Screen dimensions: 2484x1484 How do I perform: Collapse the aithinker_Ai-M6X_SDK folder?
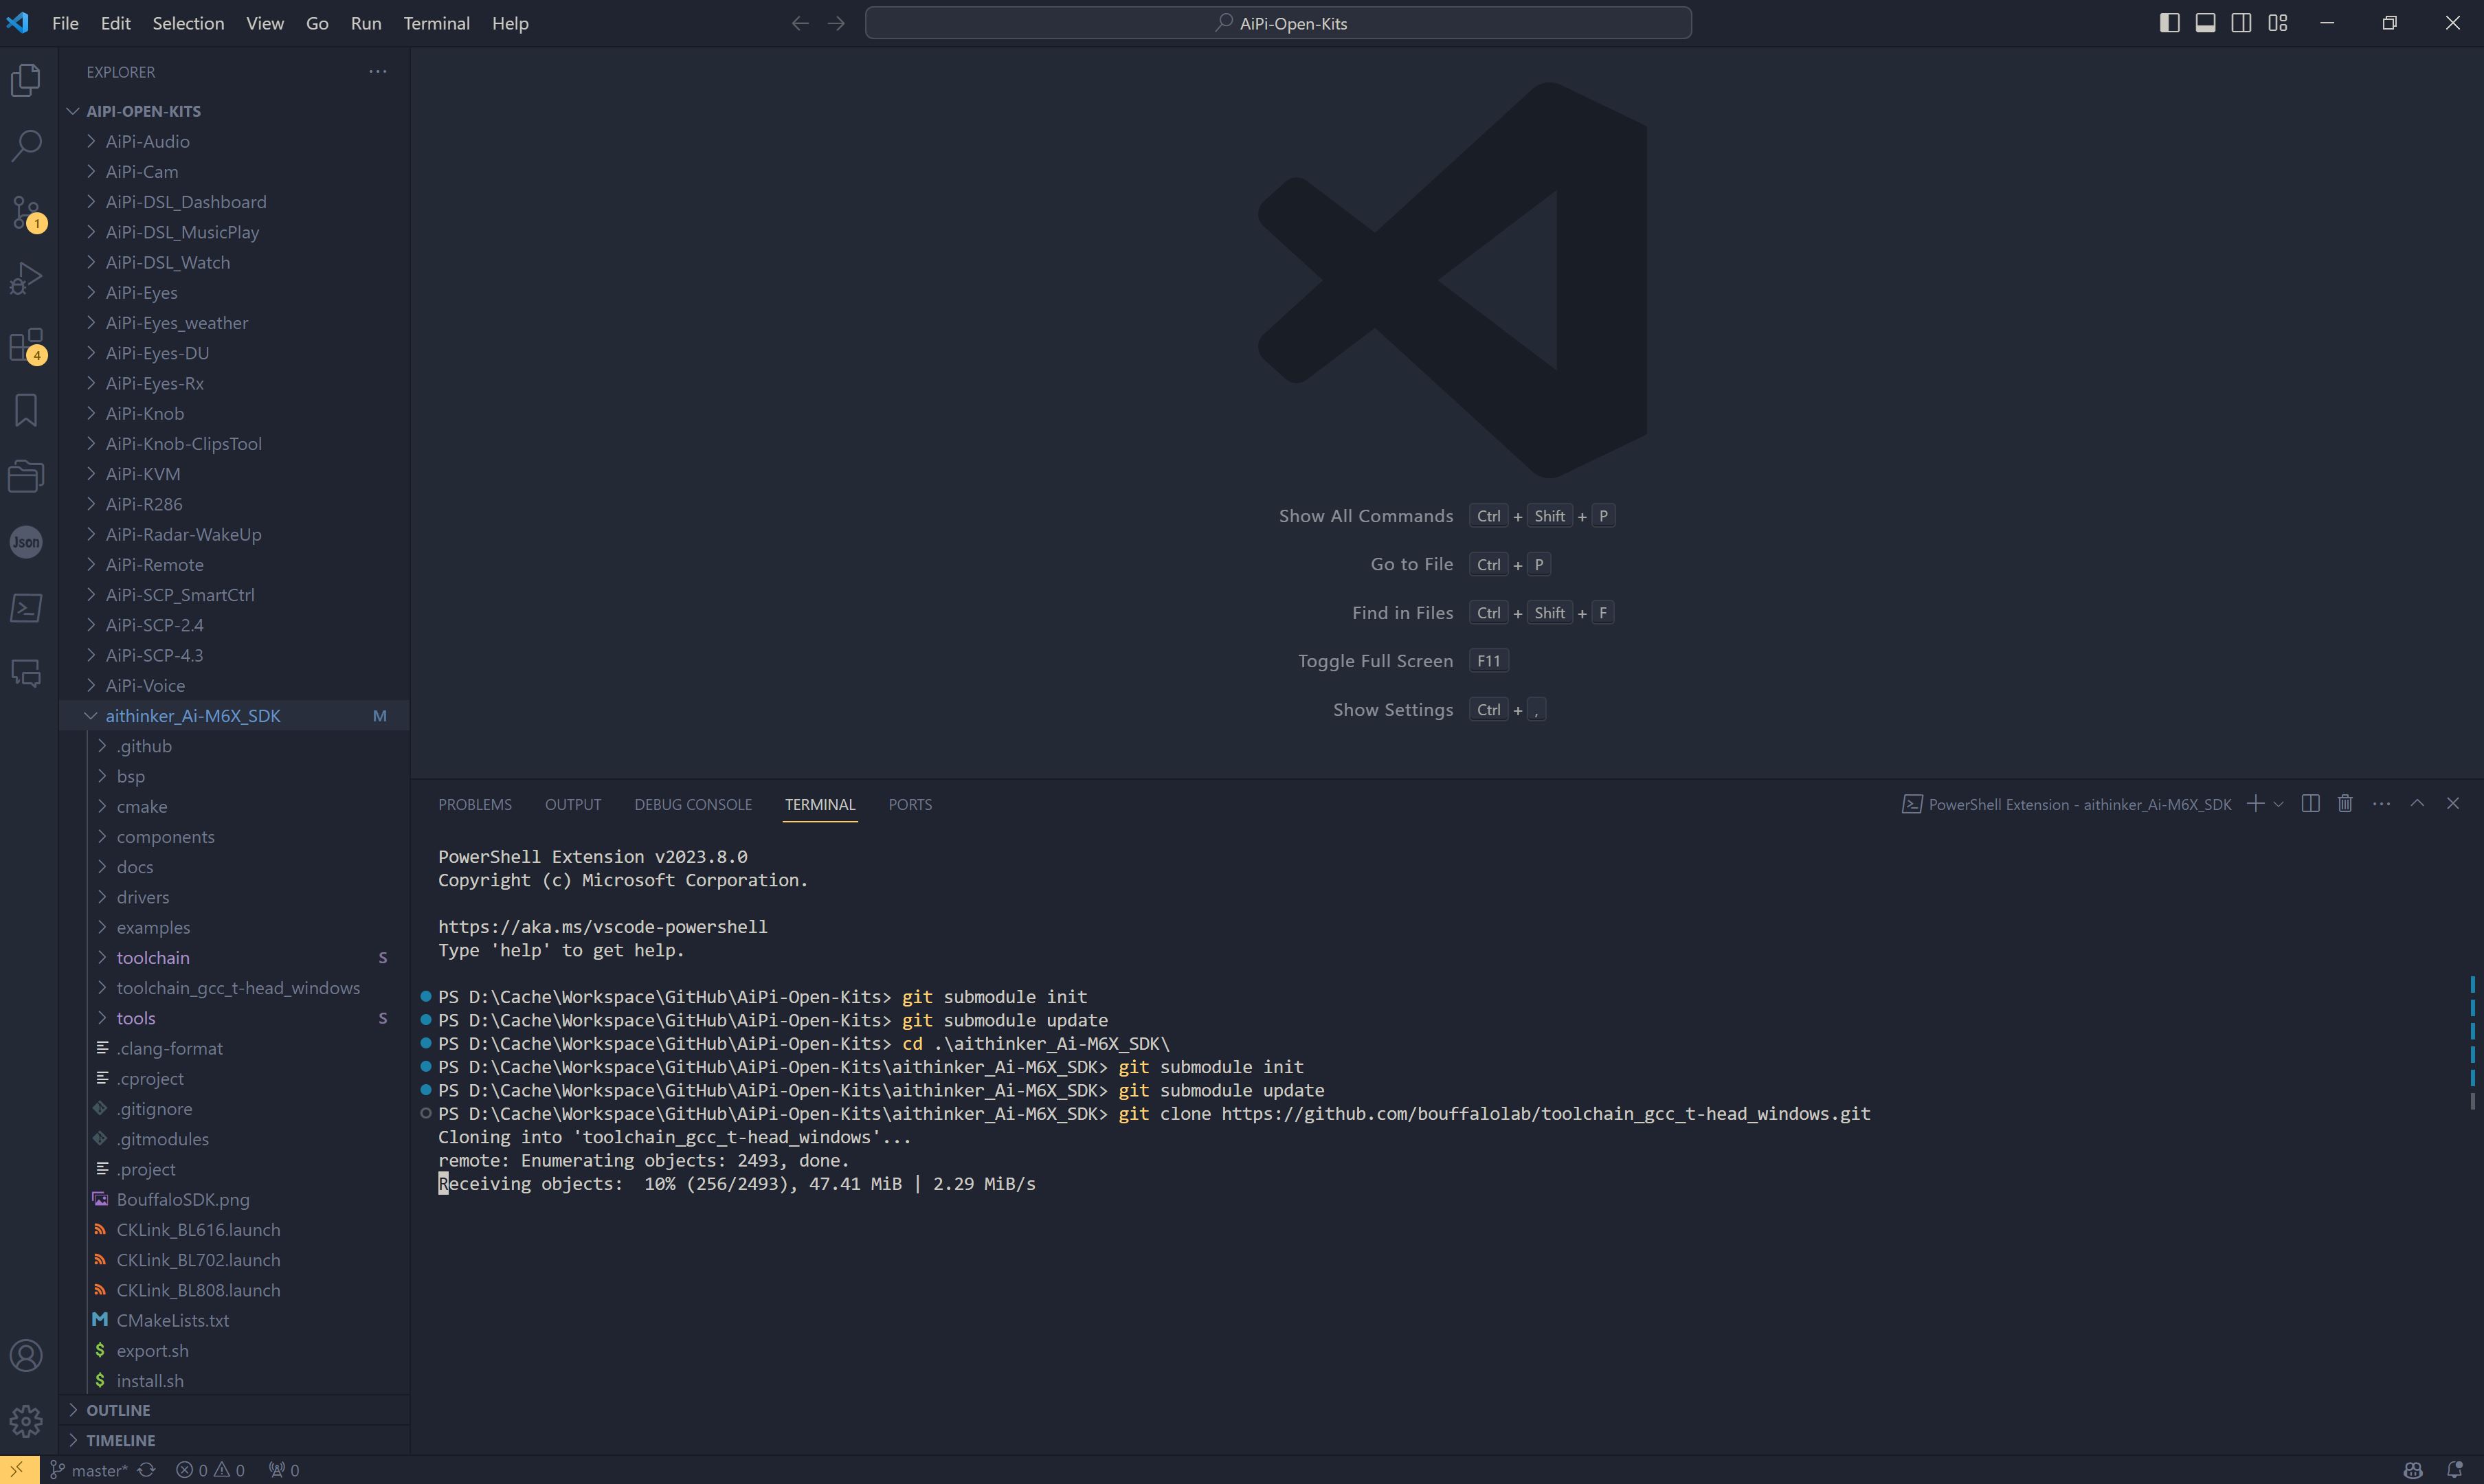click(x=235, y=716)
